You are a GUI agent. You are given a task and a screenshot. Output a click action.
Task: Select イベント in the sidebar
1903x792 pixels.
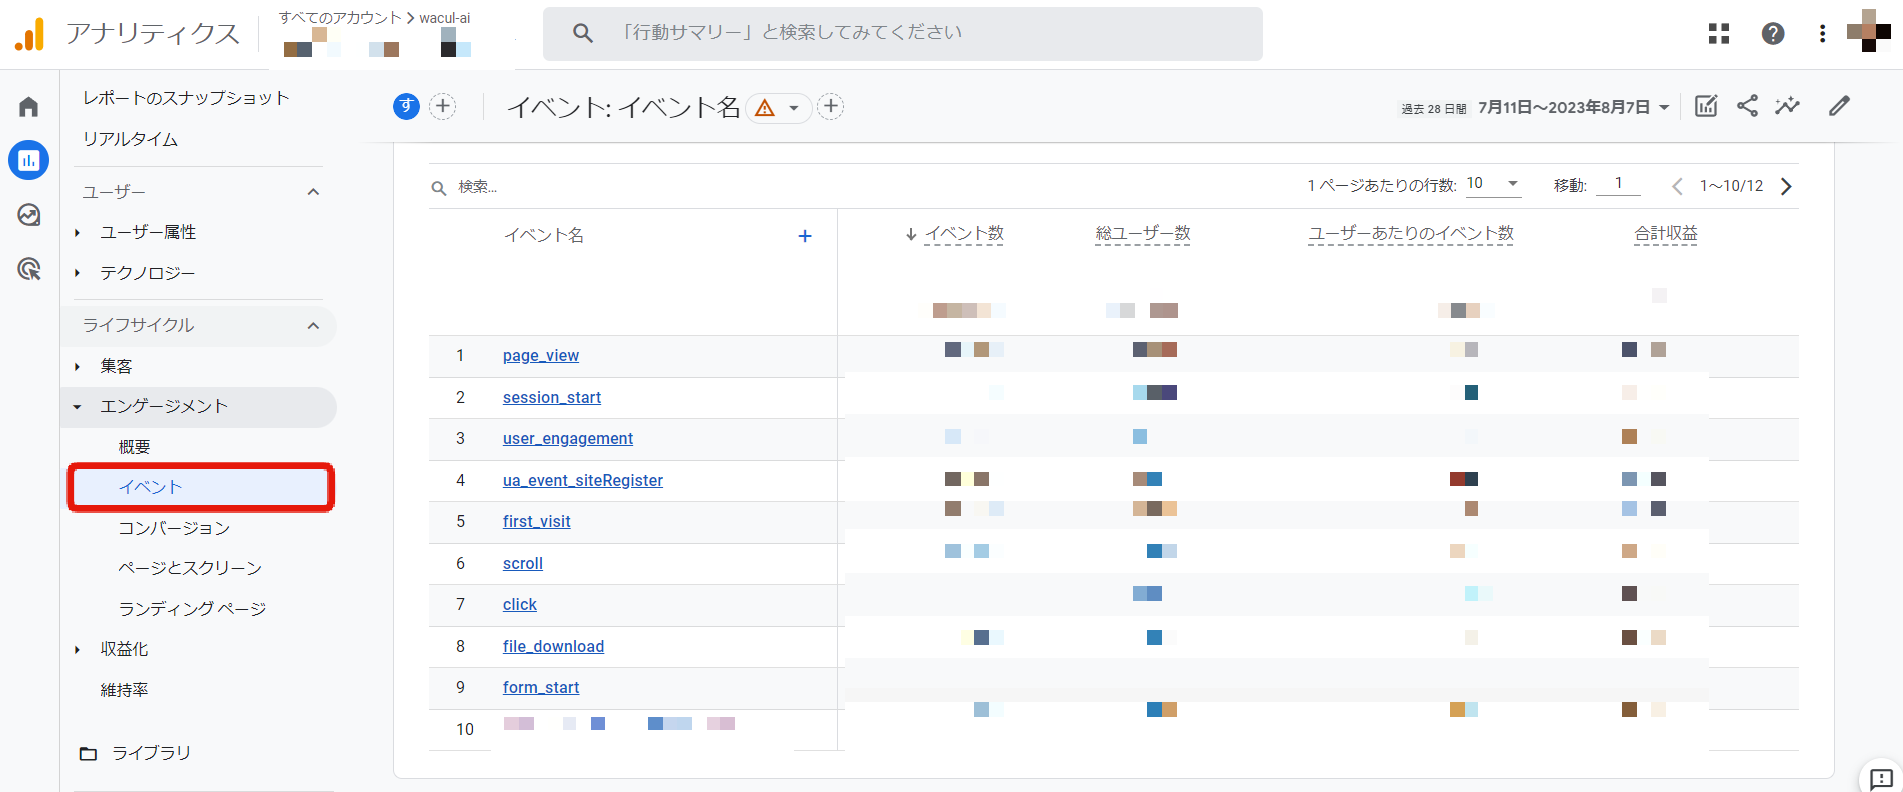pyautogui.click(x=201, y=487)
